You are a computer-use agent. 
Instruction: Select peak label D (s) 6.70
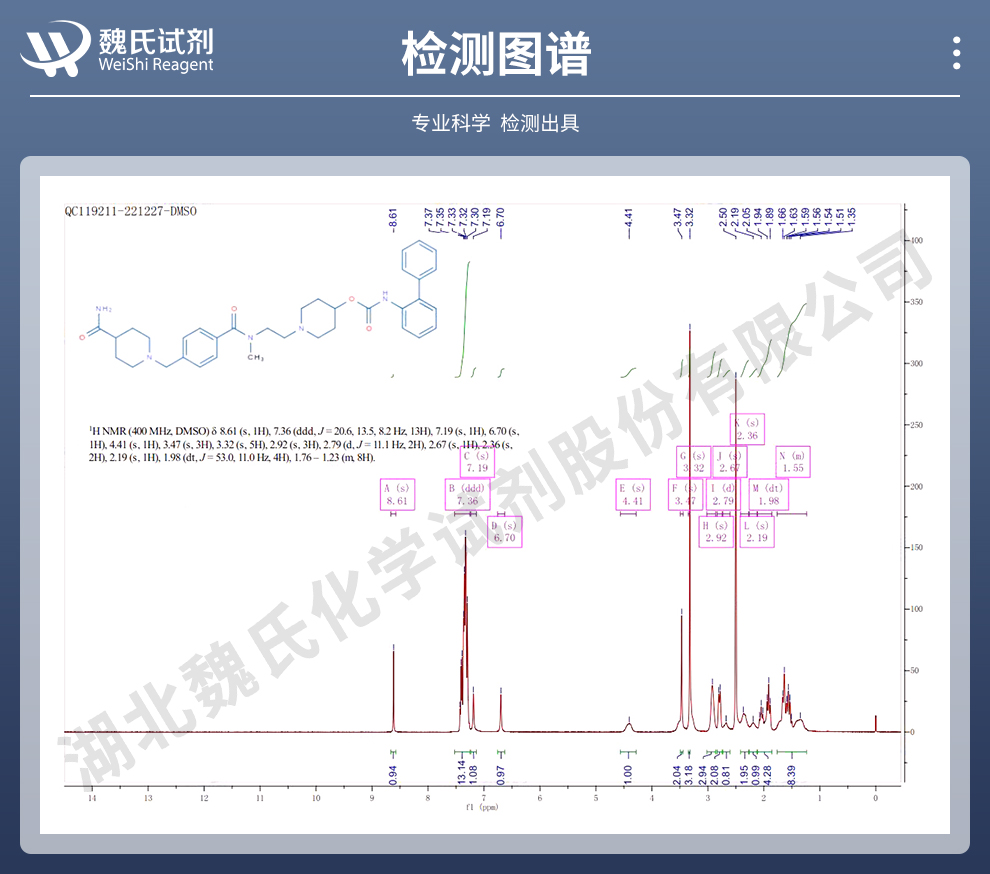coord(504,532)
